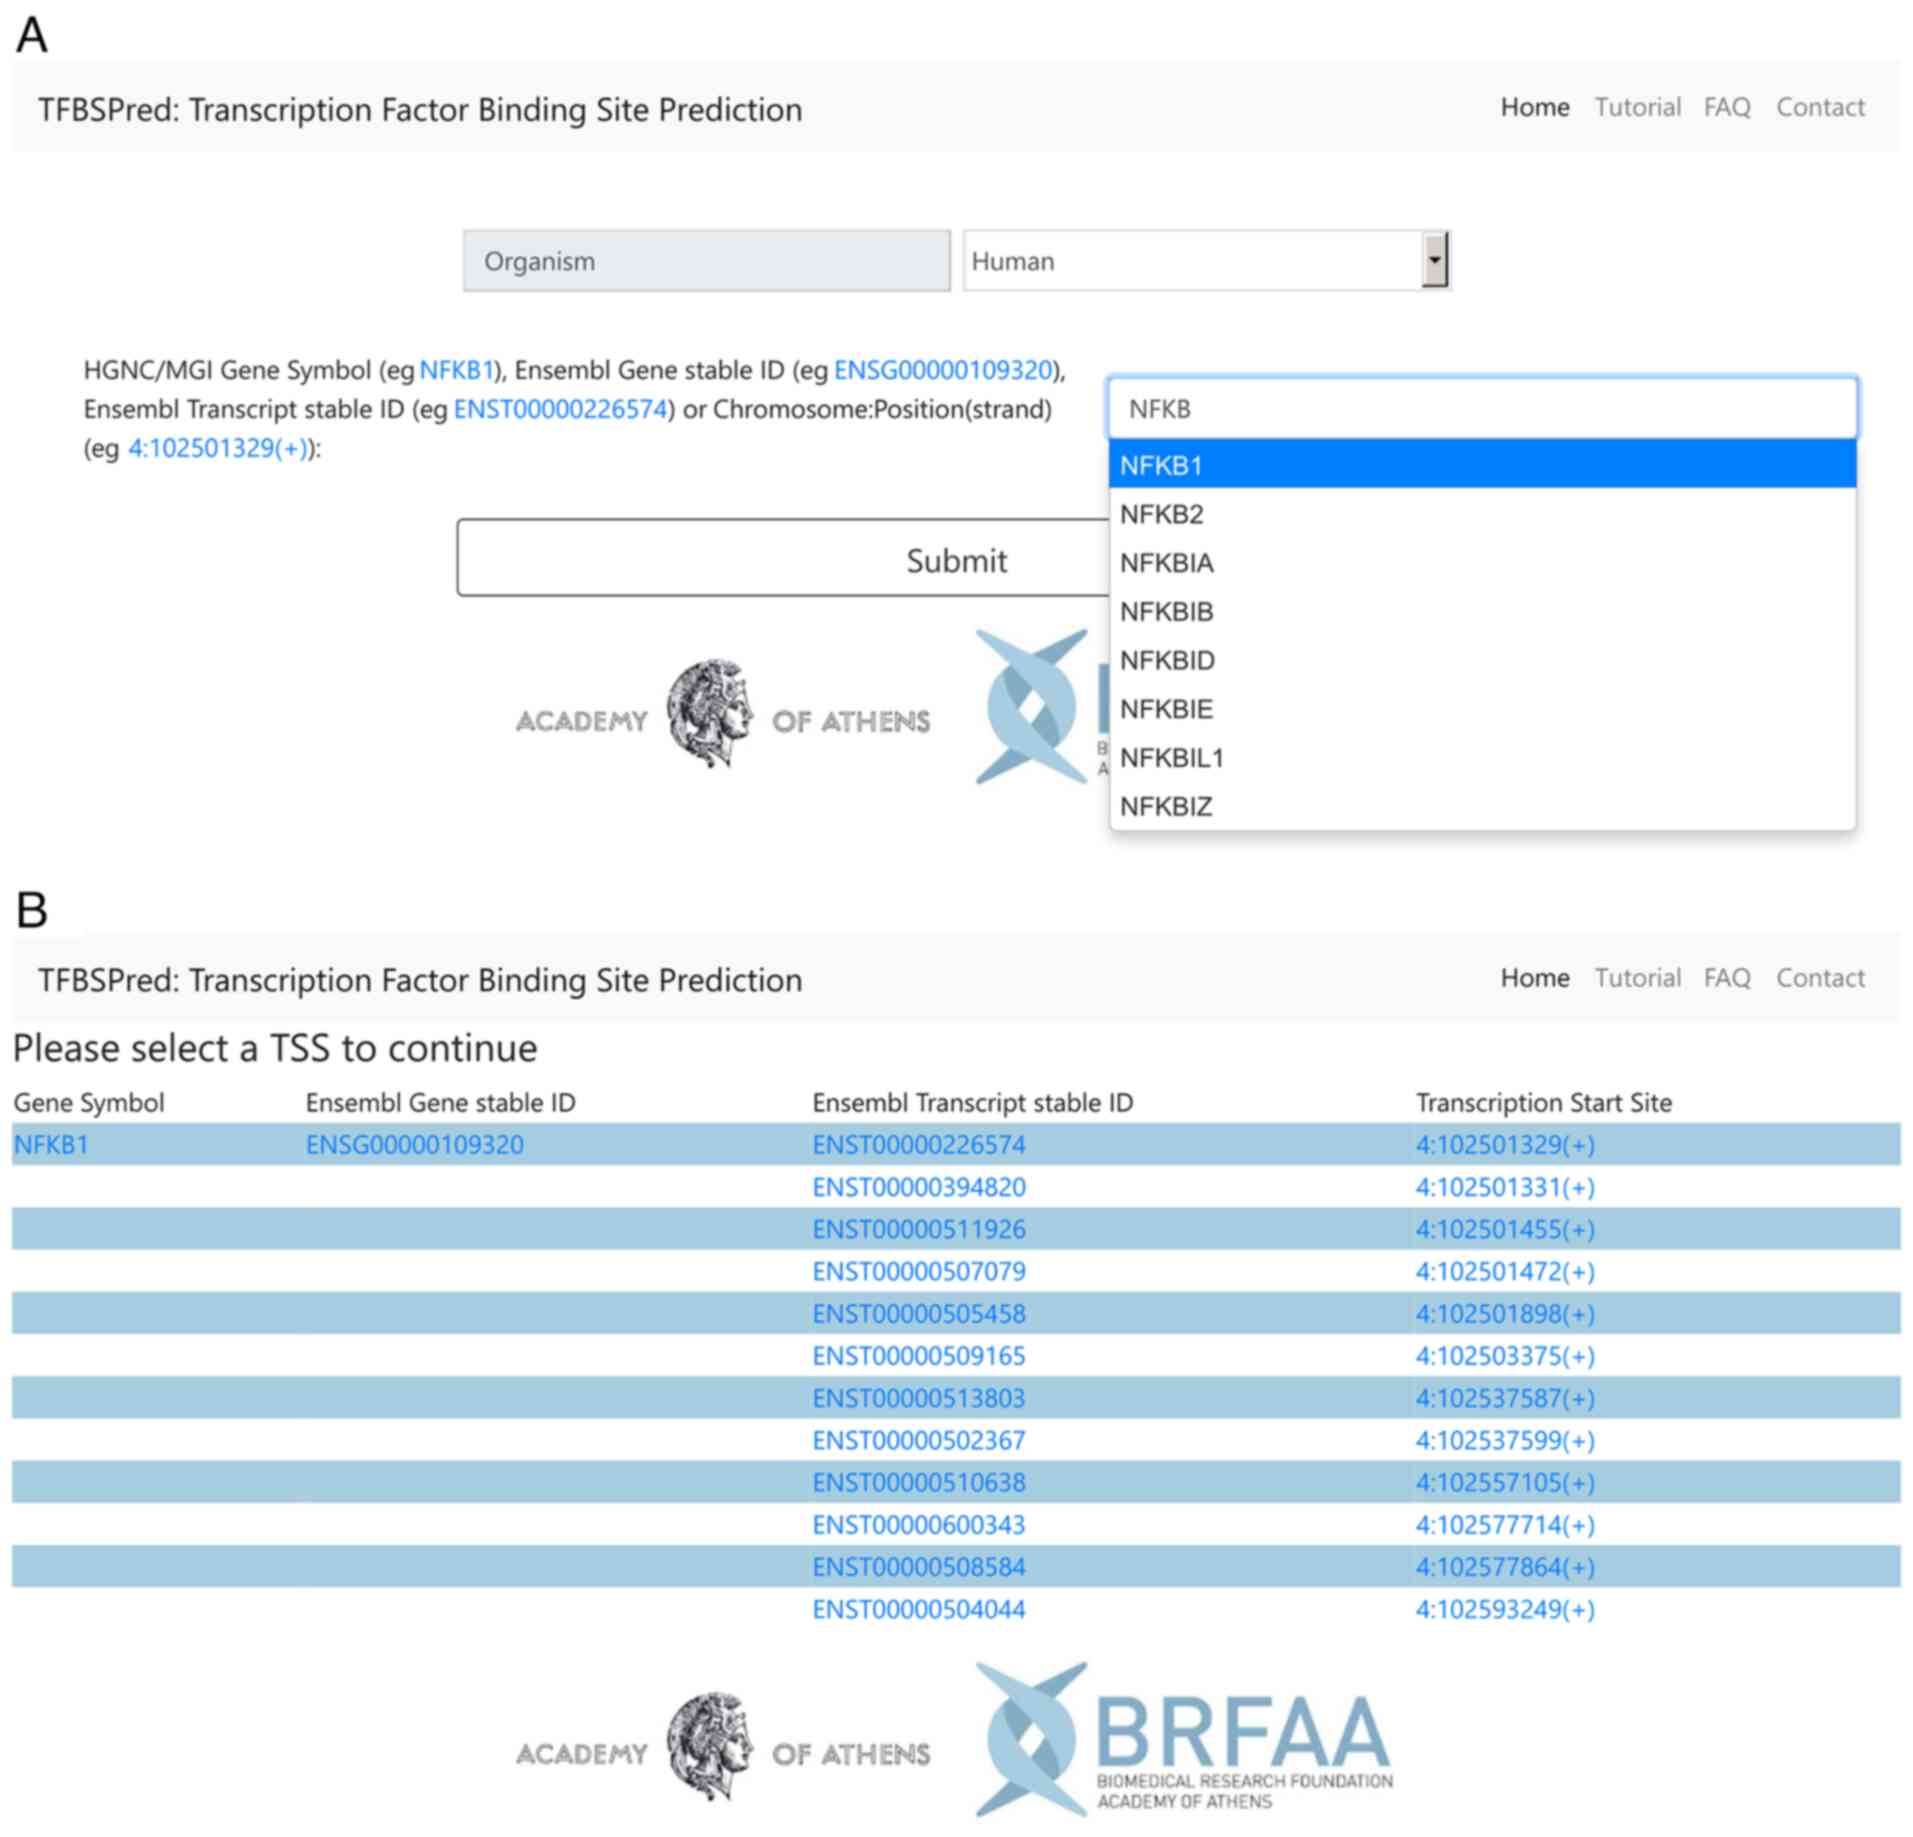Choose NFKBIA in the suggestion list
Viewport: 1913px width, 1837px height.
click(x=1166, y=563)
